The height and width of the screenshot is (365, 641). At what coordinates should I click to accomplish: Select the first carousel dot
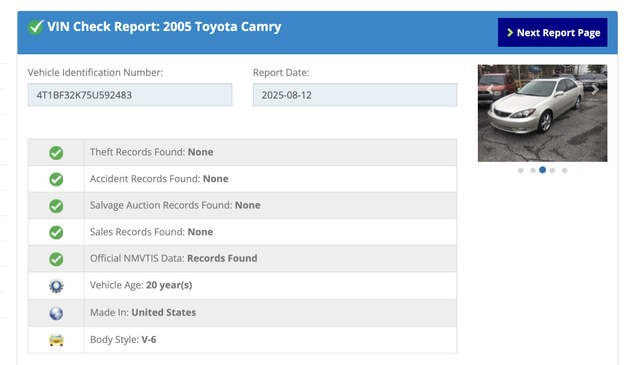[520, 170]
